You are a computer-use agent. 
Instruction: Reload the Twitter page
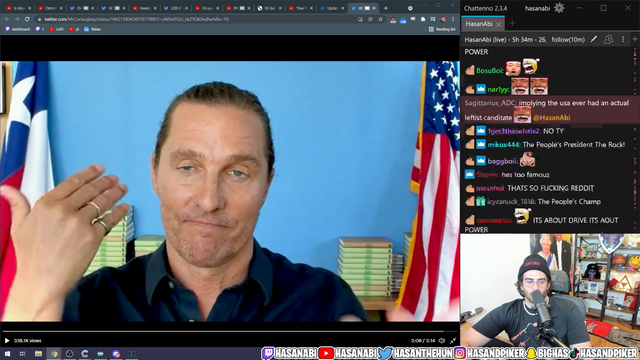pyautogui.click(x=27, y=19)
